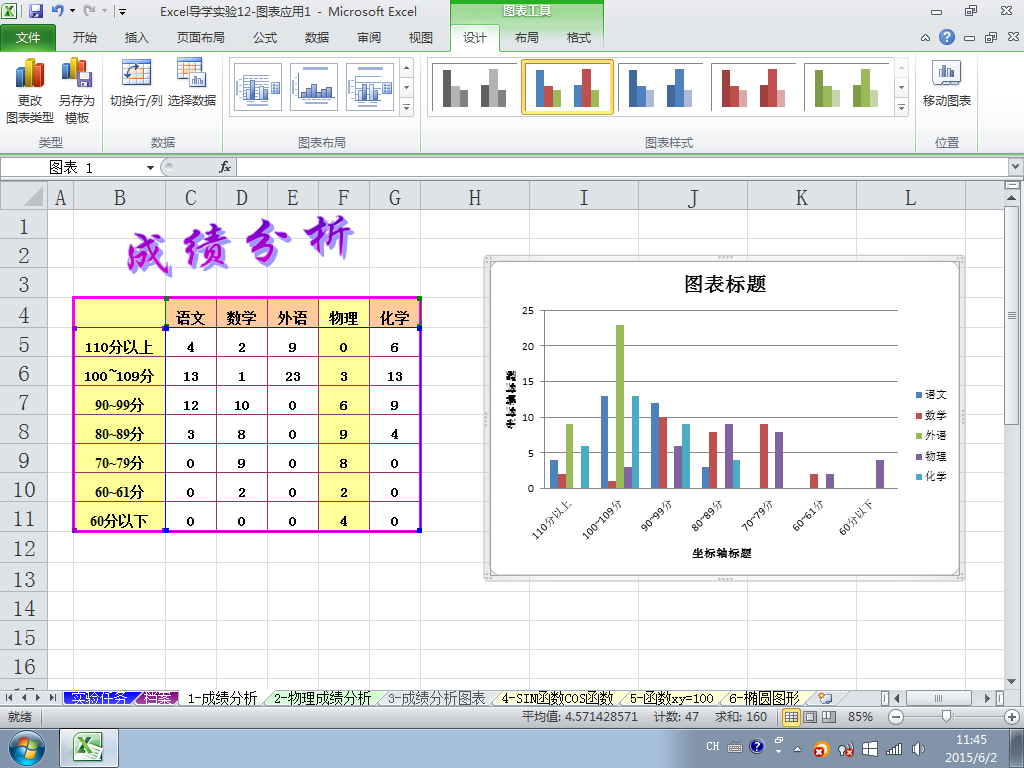Customize the Quick Access Toolbar dropdown

coord(122,12)
